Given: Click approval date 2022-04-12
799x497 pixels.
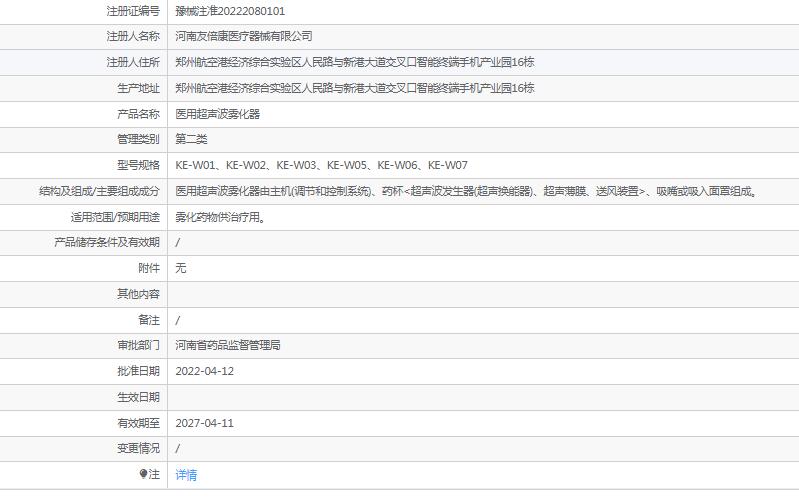Looking at the screenshot, I should 204,371.
